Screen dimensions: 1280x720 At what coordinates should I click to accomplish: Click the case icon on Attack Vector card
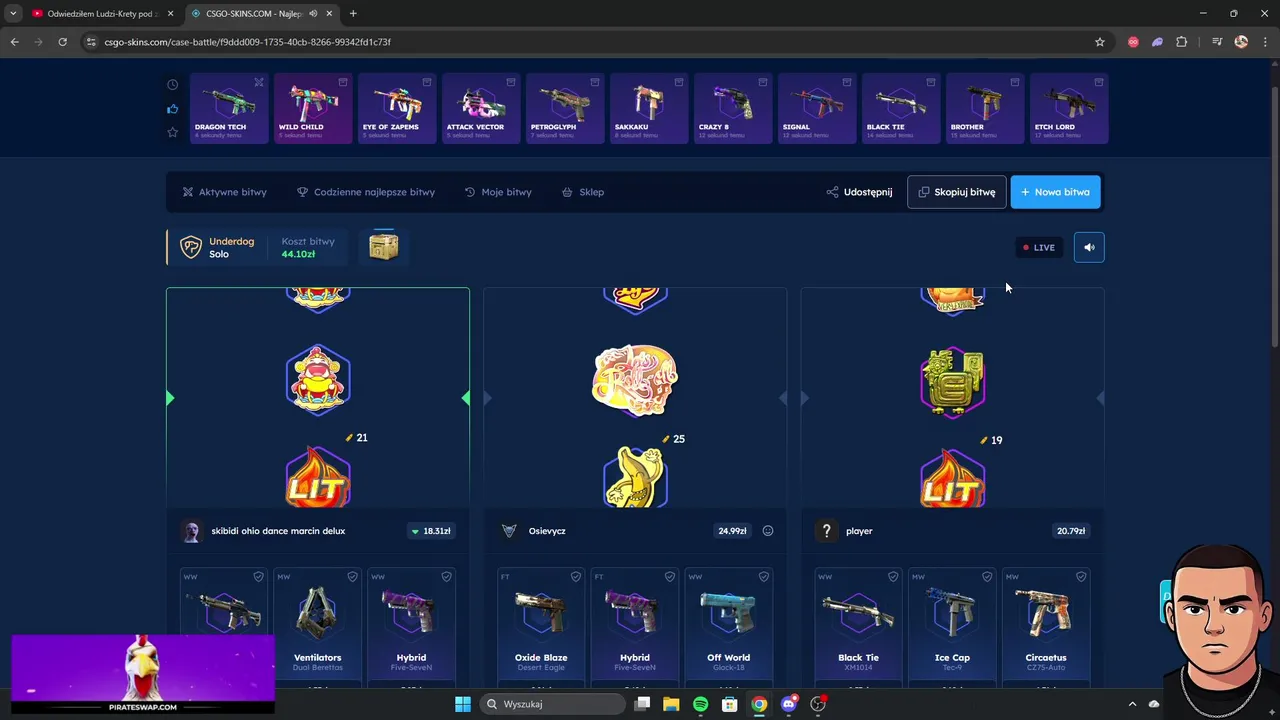click(x=511, y=82)
